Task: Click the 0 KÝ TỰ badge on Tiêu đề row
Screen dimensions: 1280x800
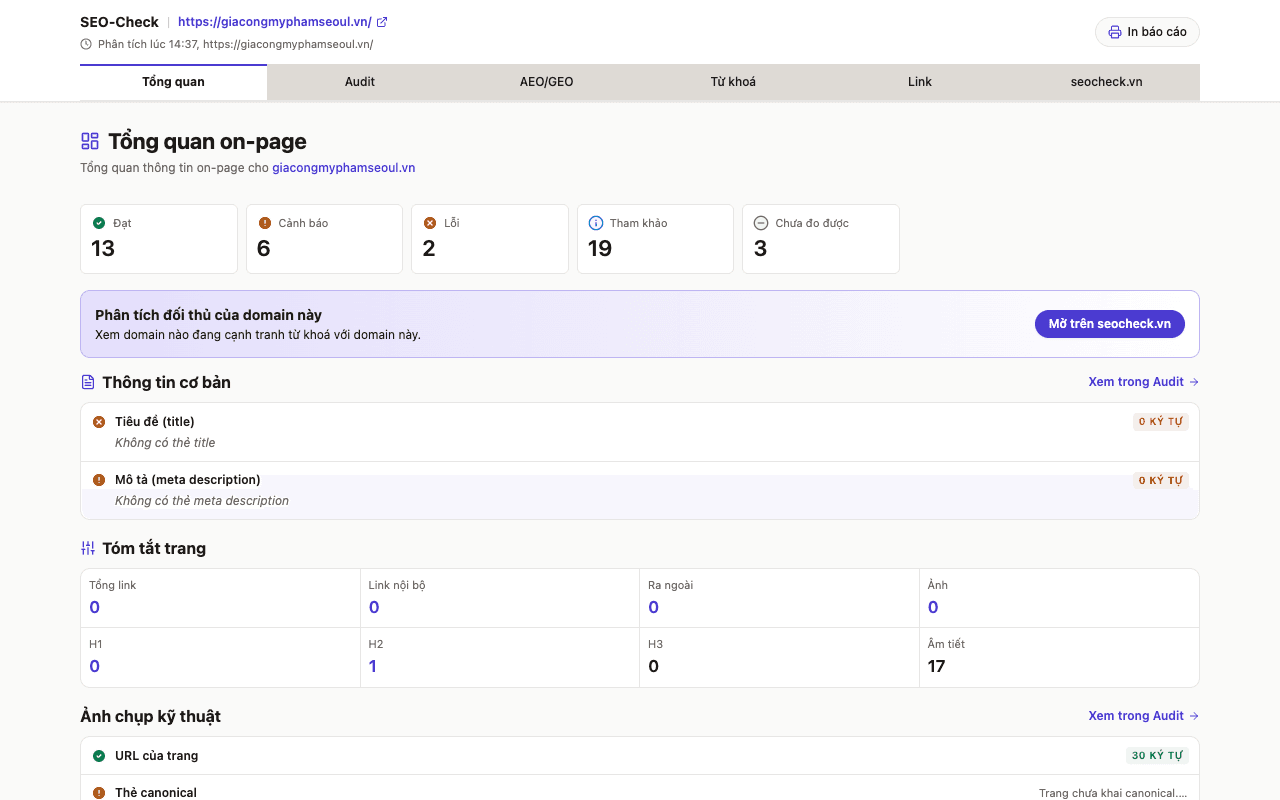Action: tap(1161, 422)
